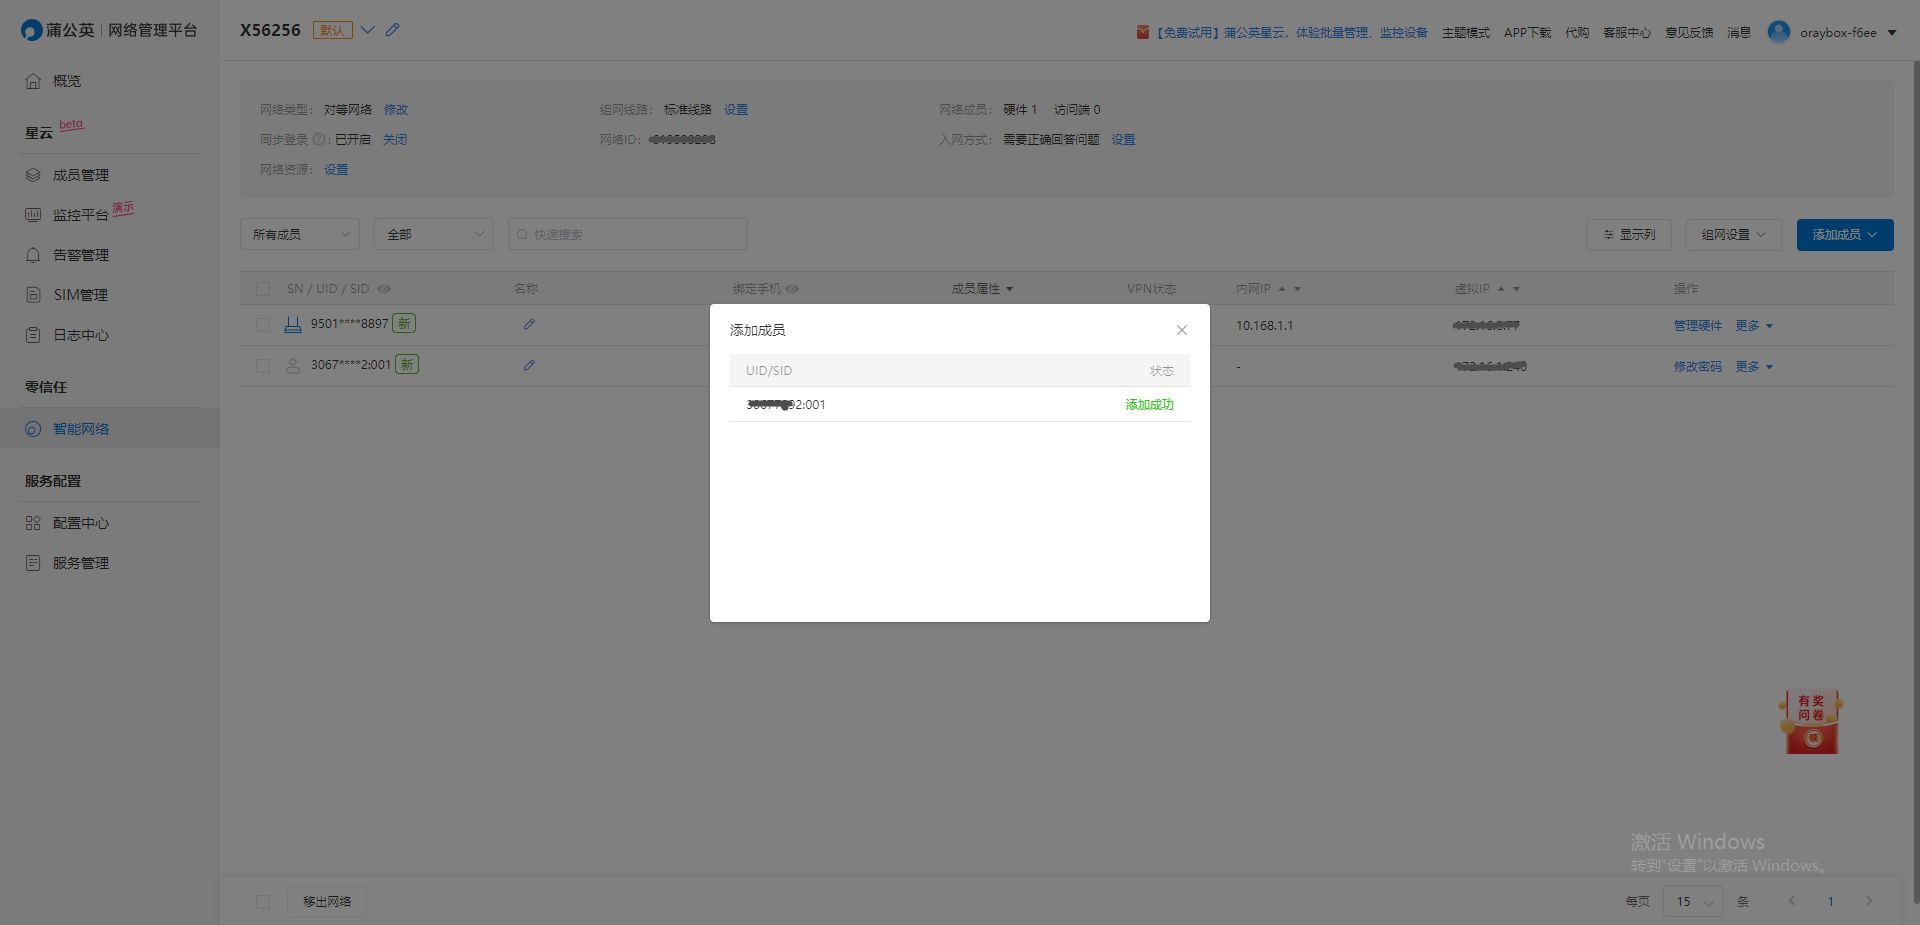Image resolution: width=1920 pixels, height=925 pixels.
Task: Expand the 添加成员 blue dropdown button
Action: [1844, 234]
